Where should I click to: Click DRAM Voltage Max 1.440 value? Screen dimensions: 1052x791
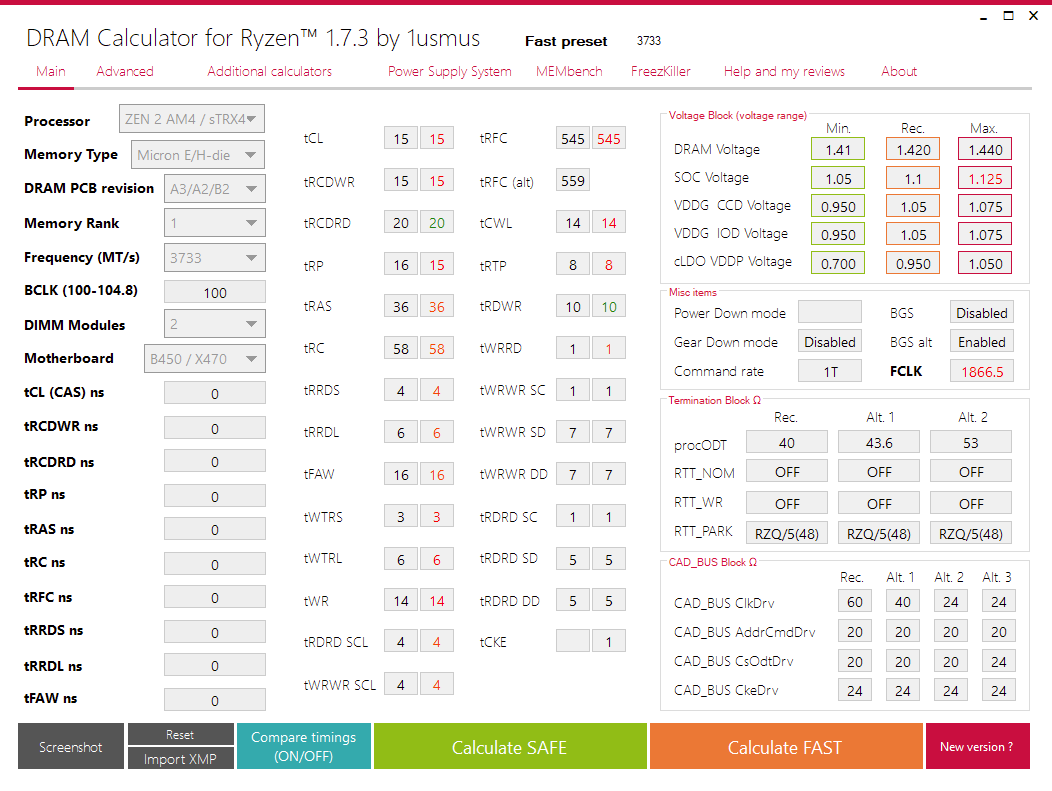[x=985, y=150]
